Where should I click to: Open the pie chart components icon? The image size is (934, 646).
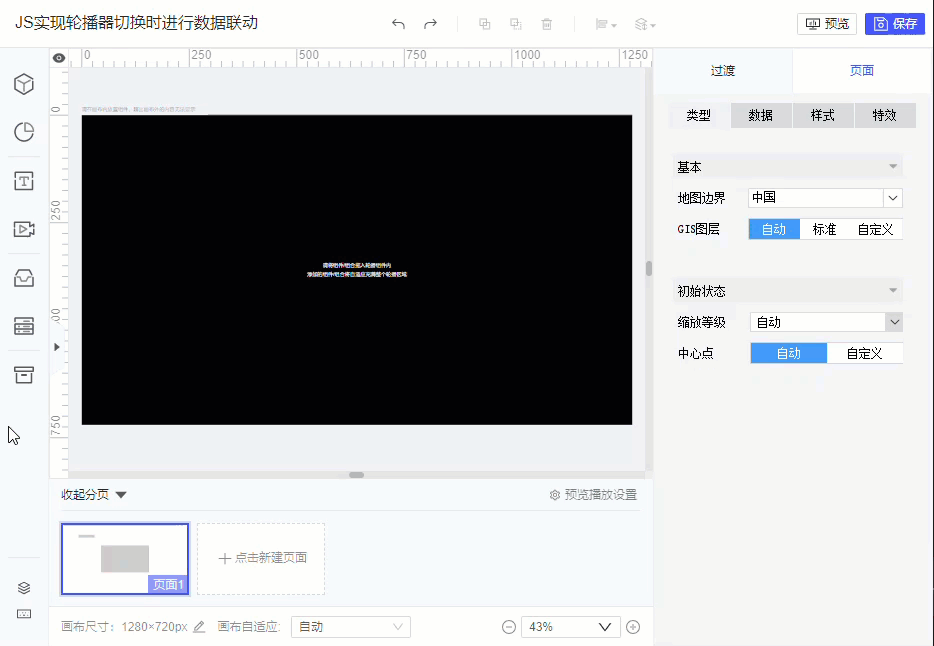[24, 132]
